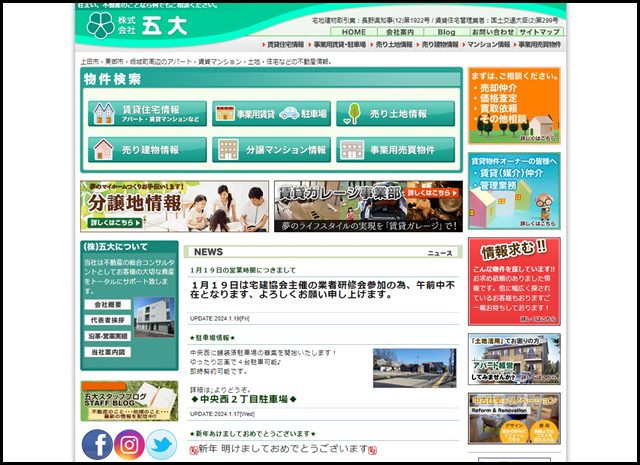Open 中央西２丁目駐車場 link

(x=244, y=399)
